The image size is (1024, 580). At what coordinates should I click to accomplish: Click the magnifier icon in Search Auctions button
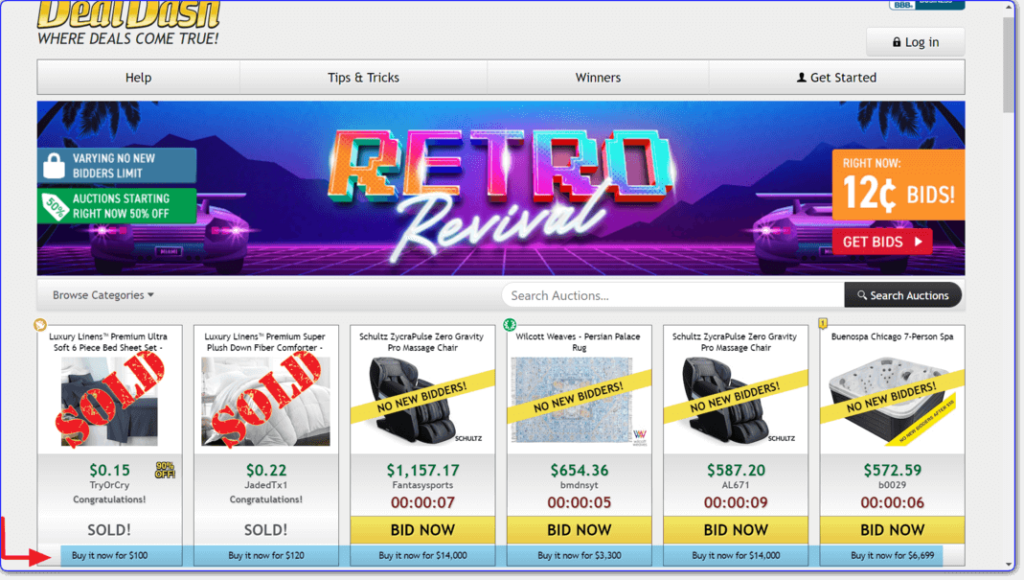862,295
